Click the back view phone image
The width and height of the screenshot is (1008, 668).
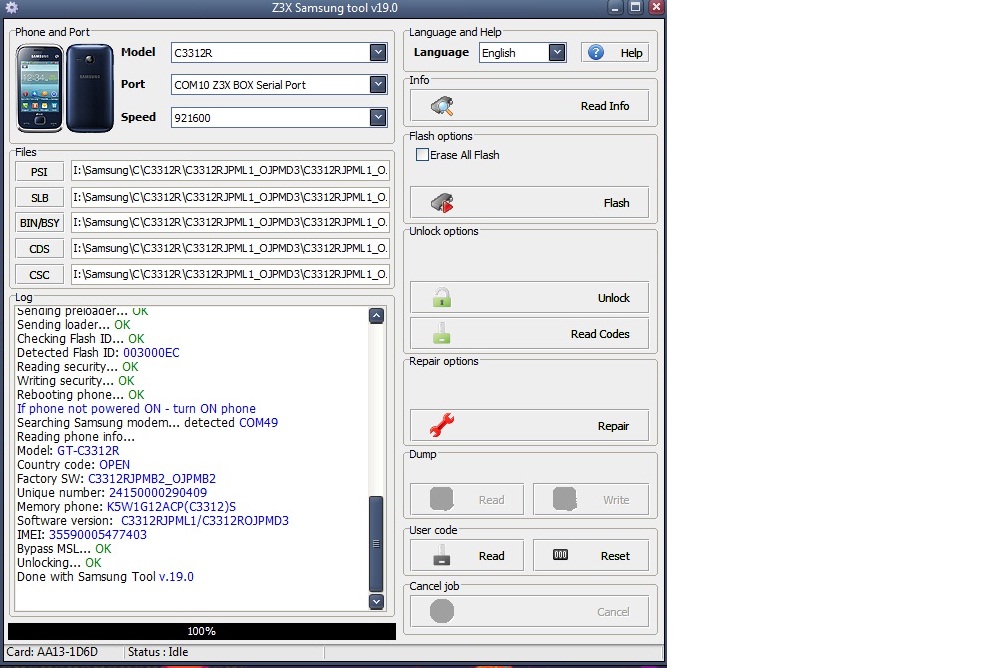[x=90, y=88]
